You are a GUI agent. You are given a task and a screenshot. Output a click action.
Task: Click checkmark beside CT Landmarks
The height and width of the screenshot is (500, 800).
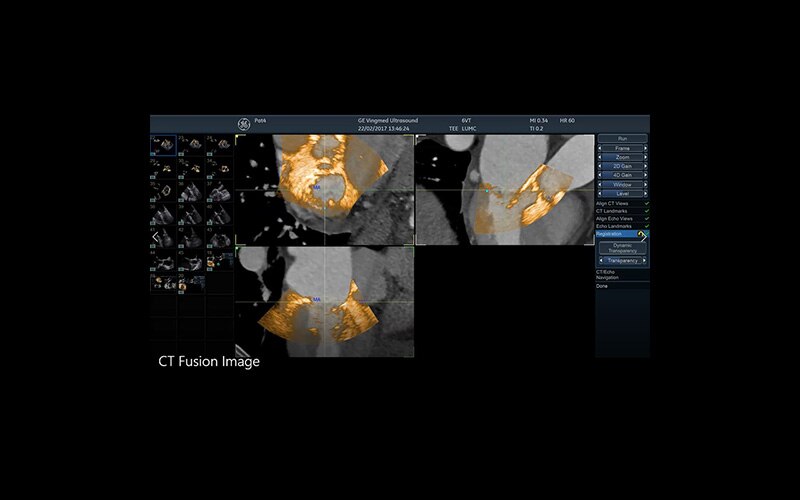[x=646, y=211]
